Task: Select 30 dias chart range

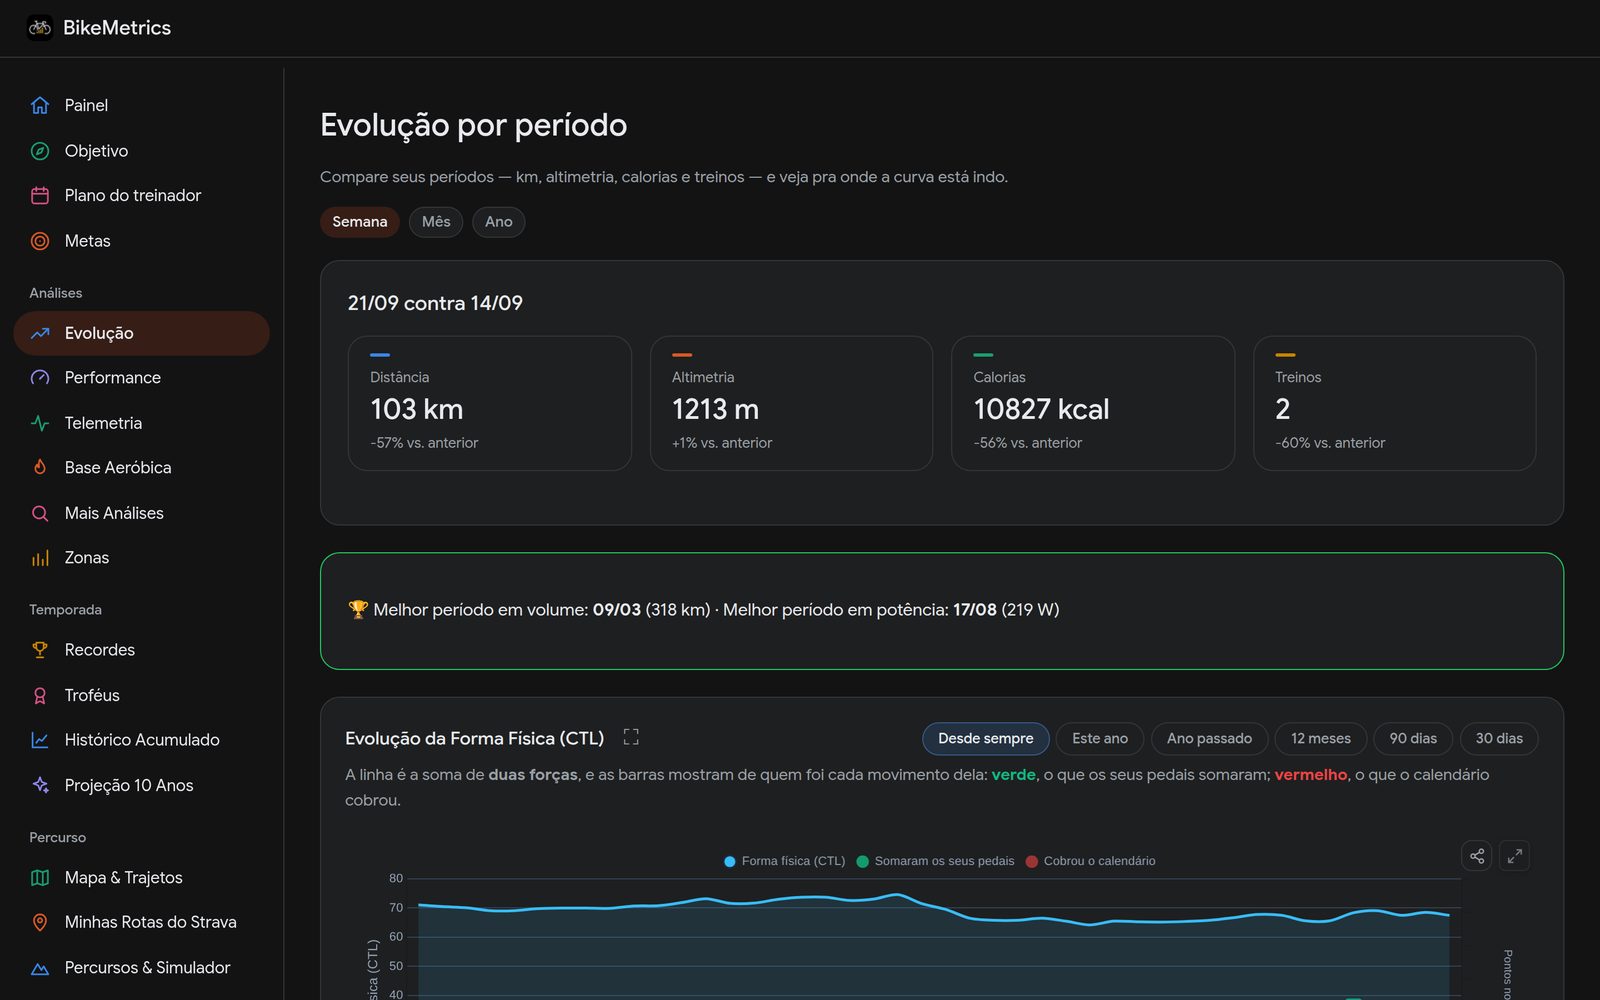Action: pyautogui.click(x=1499, y=739)
